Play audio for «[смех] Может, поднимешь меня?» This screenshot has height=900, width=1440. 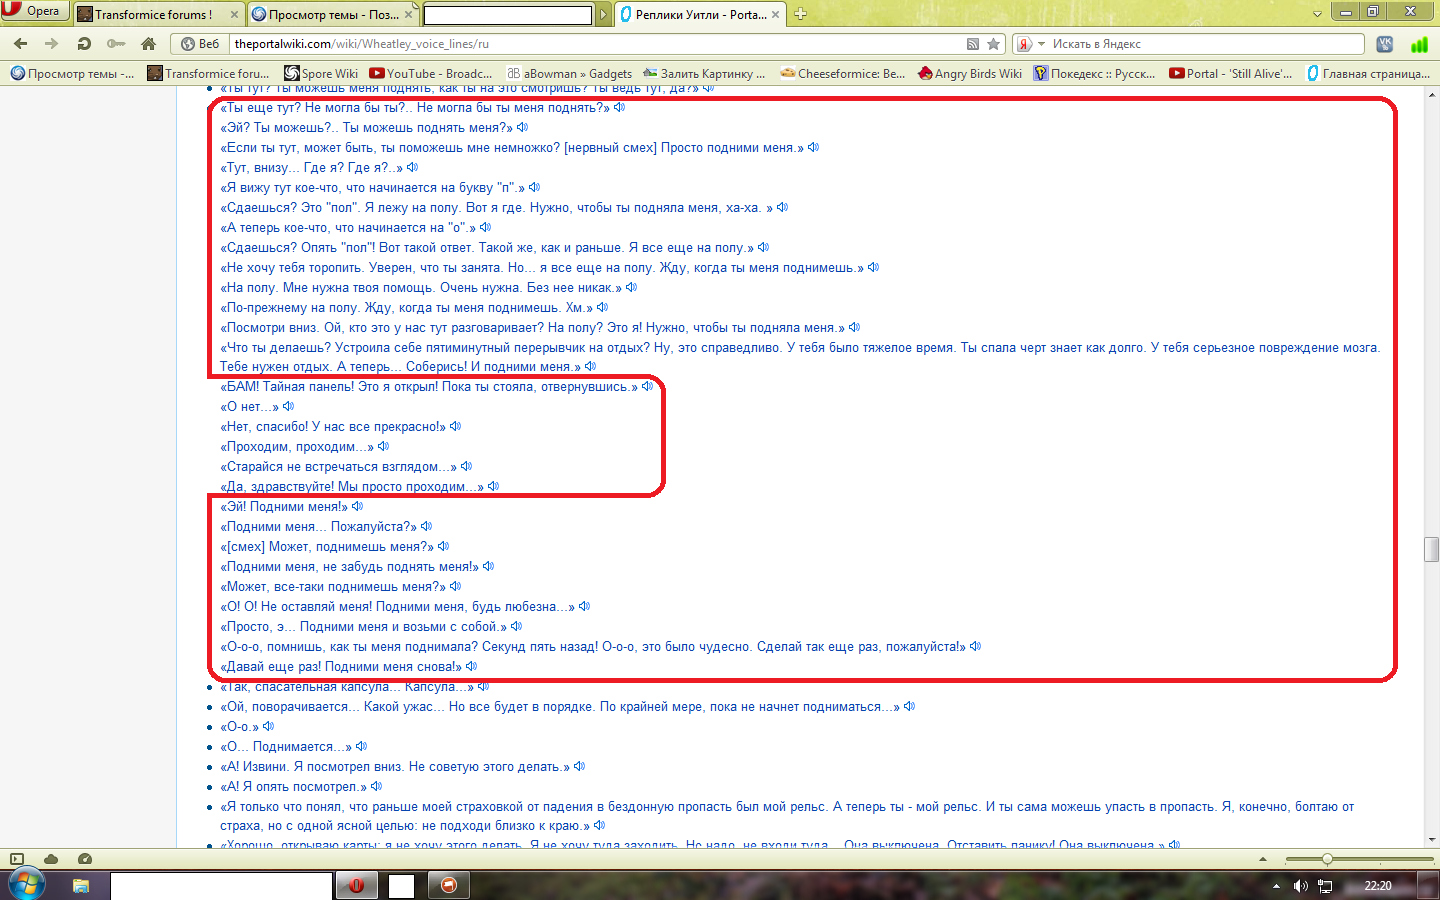pos(444,546)
